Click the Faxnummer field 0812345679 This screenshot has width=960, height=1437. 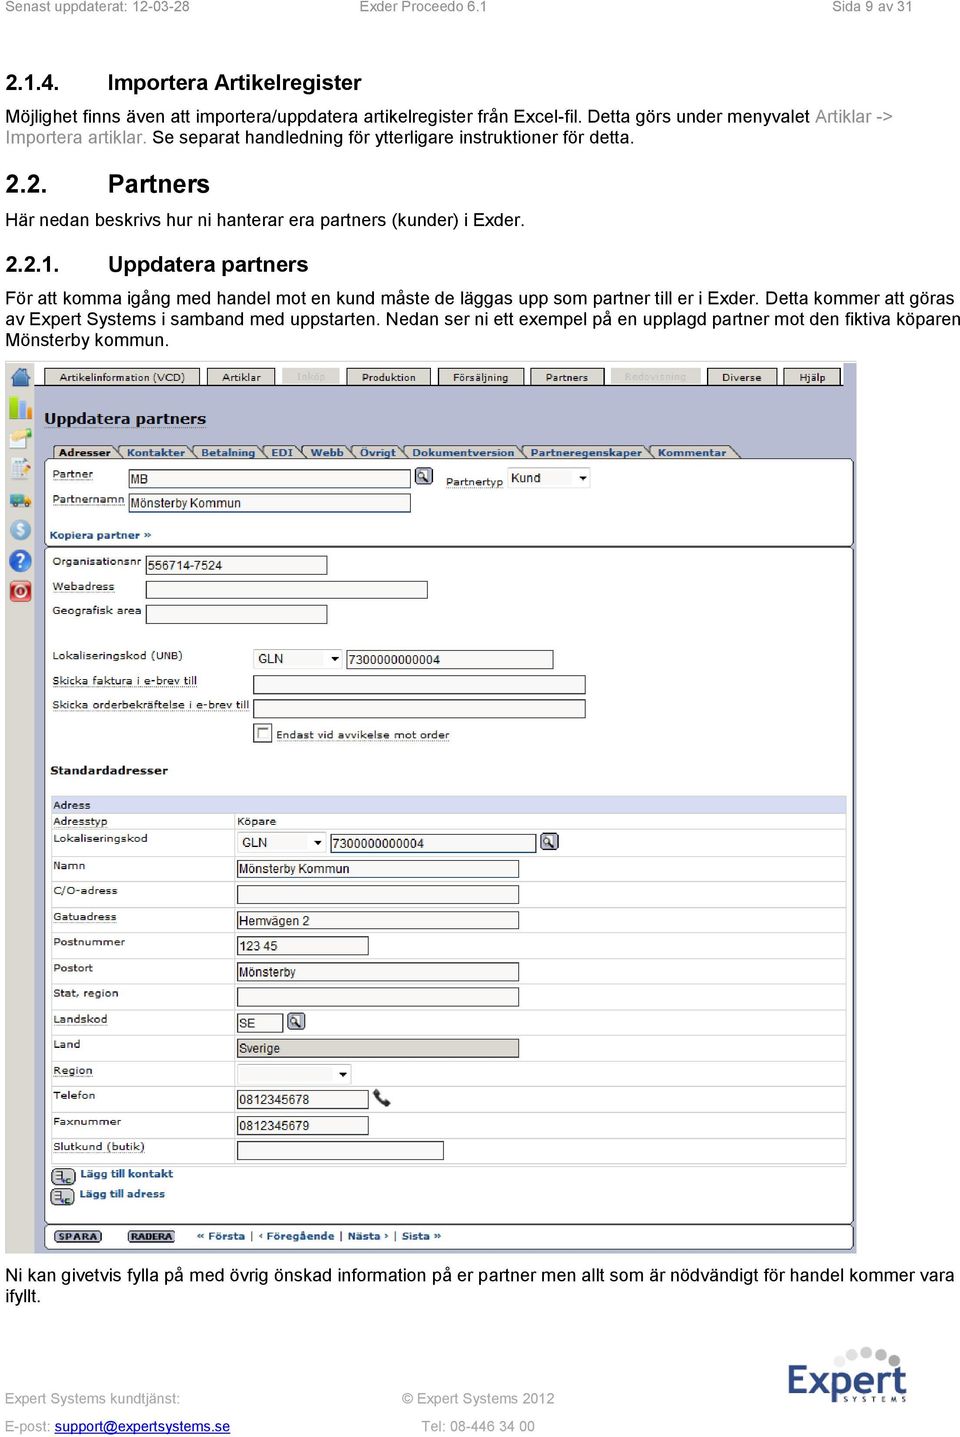pyautogui.click(x=302, y=1125)
